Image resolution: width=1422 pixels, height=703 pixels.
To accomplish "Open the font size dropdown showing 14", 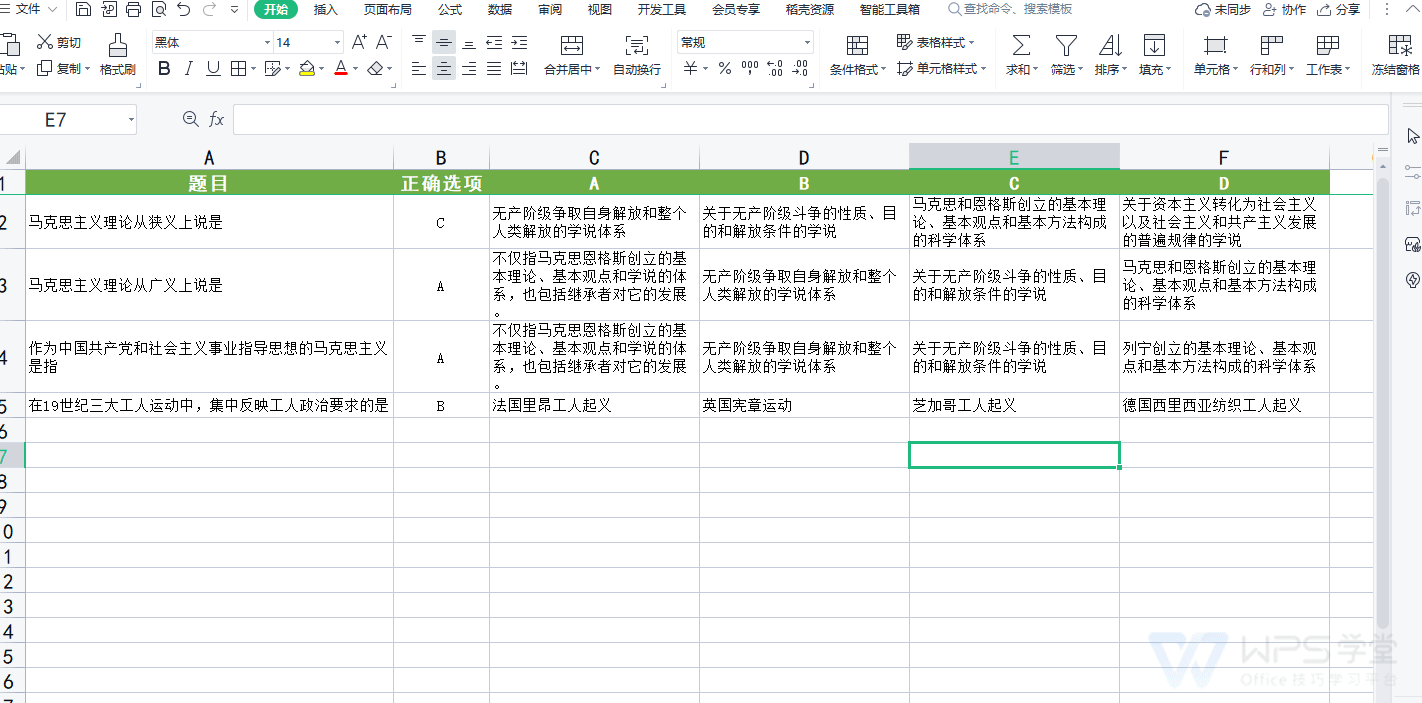I will point(337,42).
